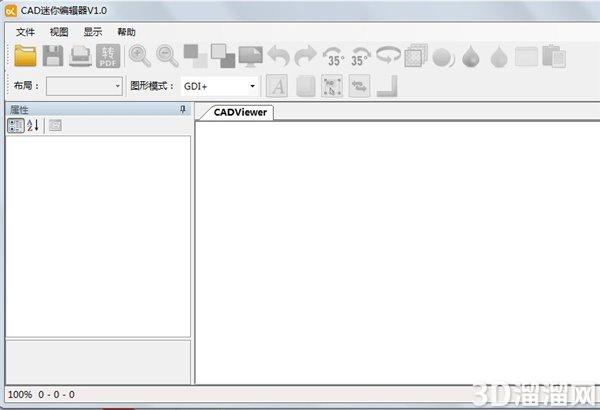
Task: Click the 100% zoom status text
Action: (x=20, y=394)
